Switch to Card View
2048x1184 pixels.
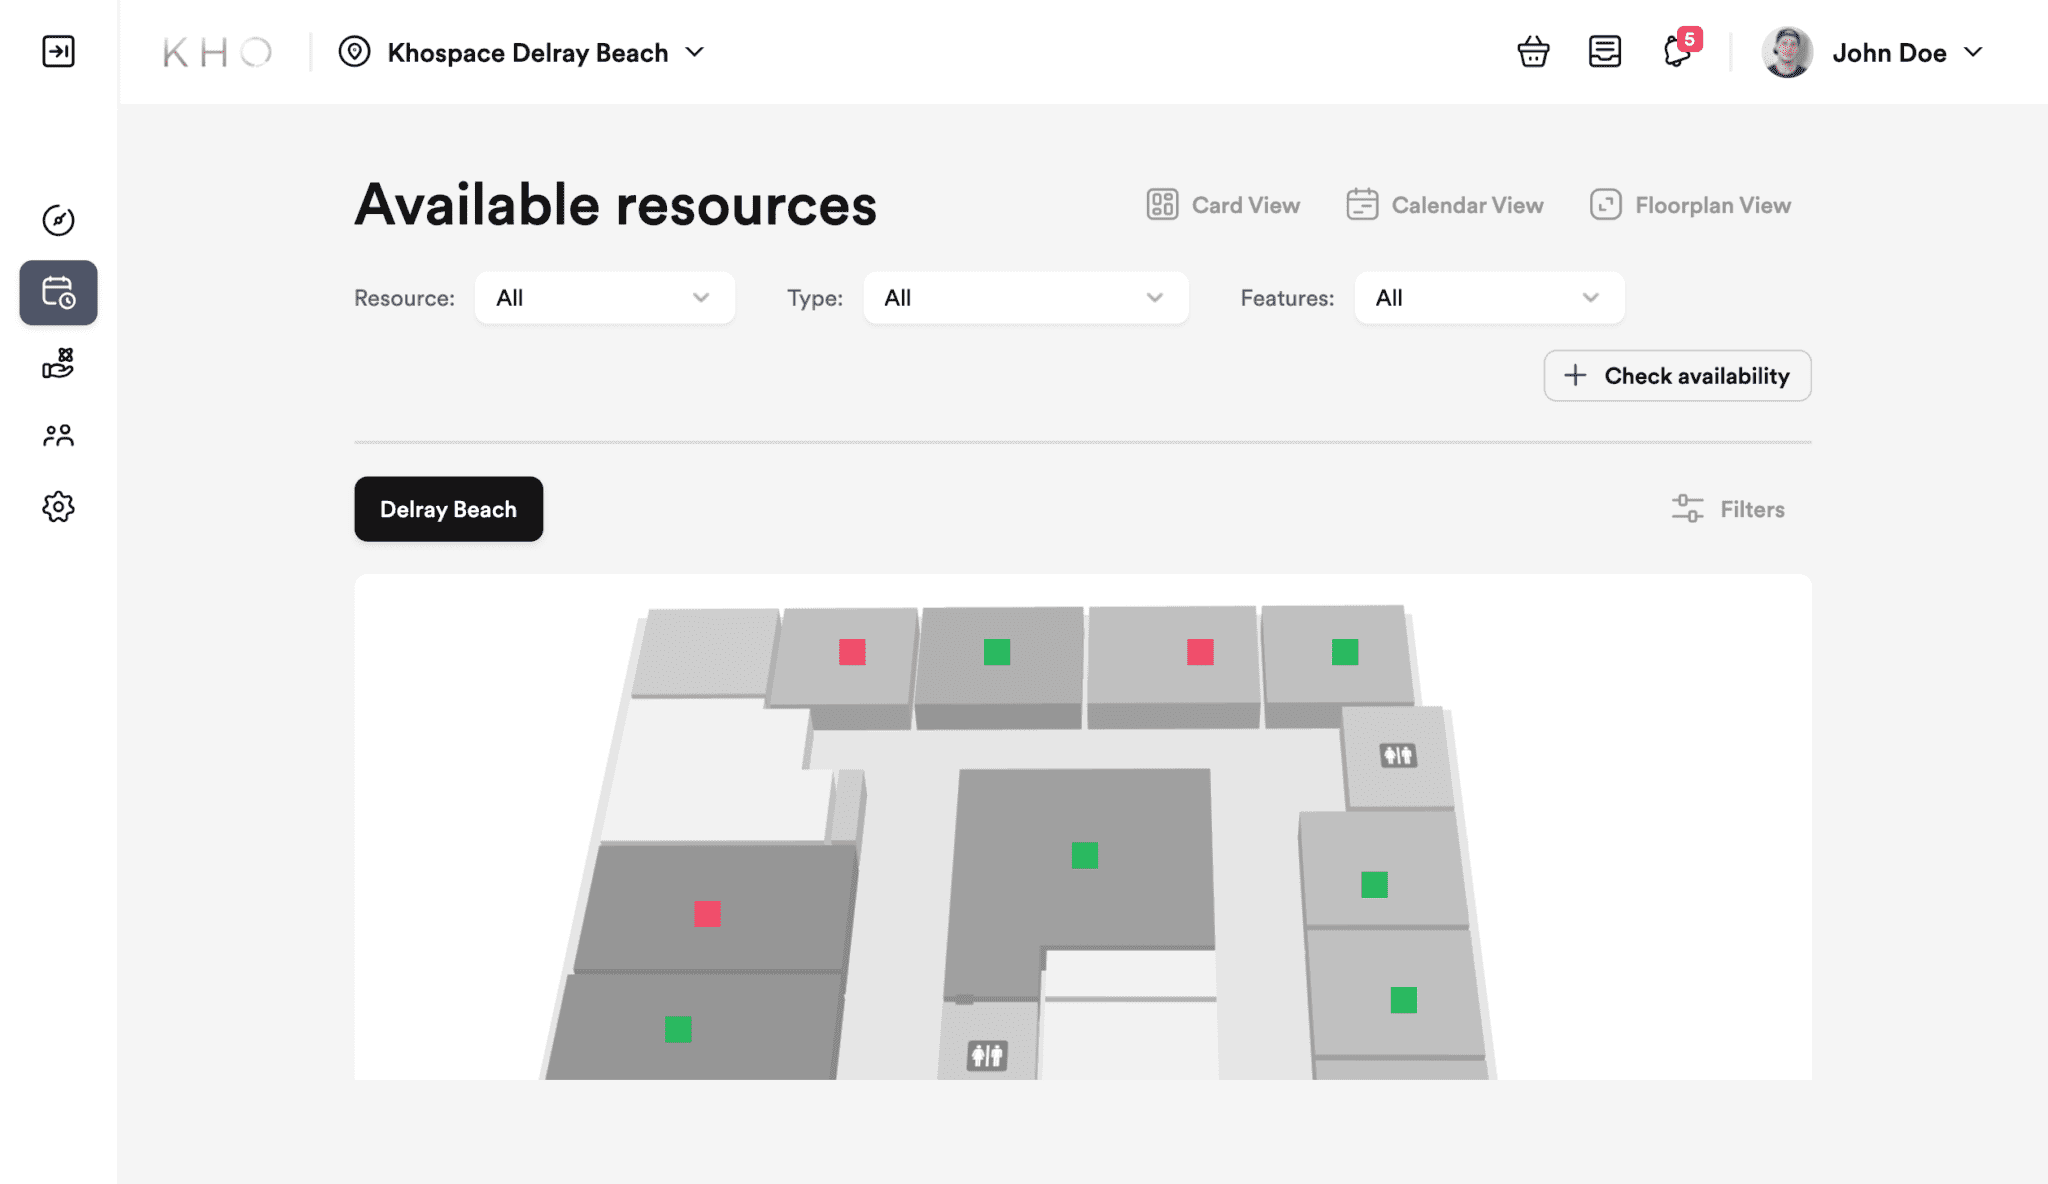click(1223, 205)
